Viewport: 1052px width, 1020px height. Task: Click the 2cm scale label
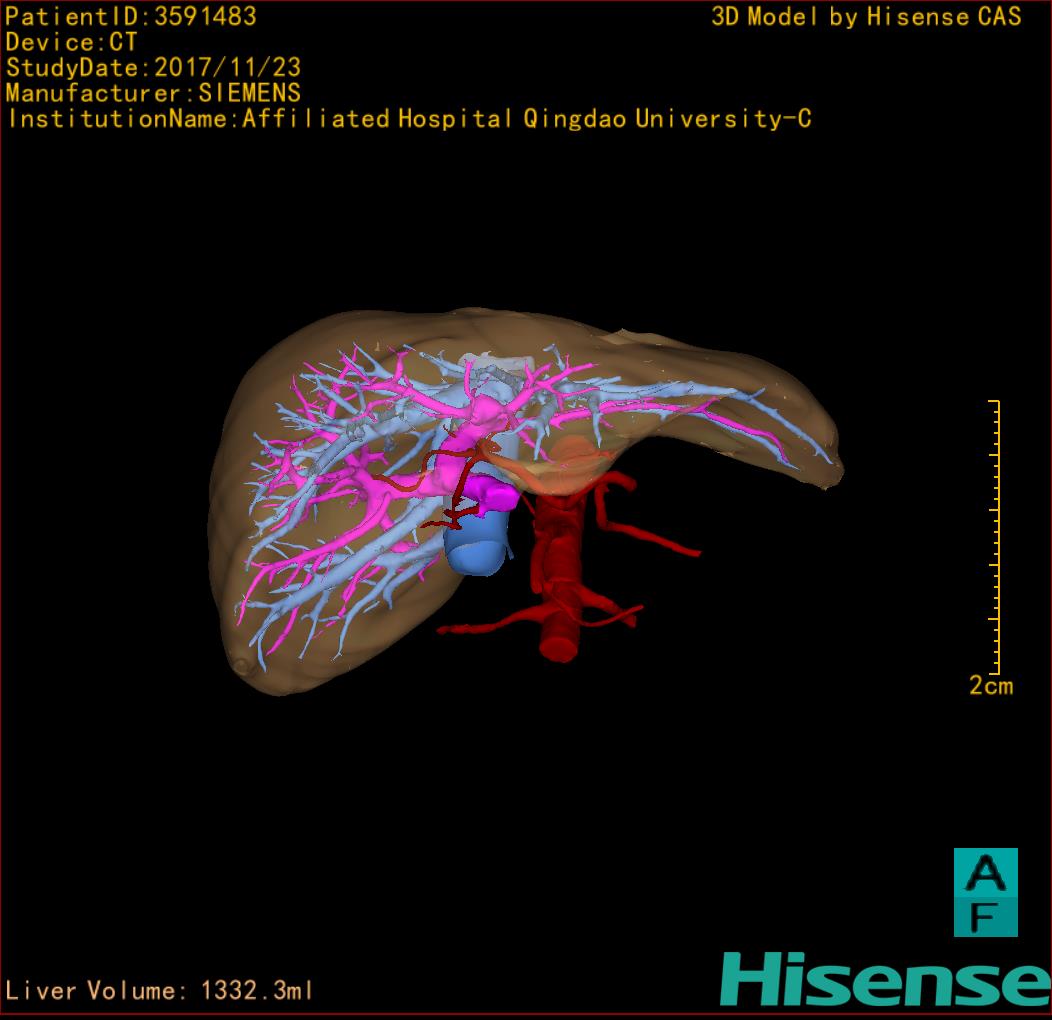[x=991, y=685]
